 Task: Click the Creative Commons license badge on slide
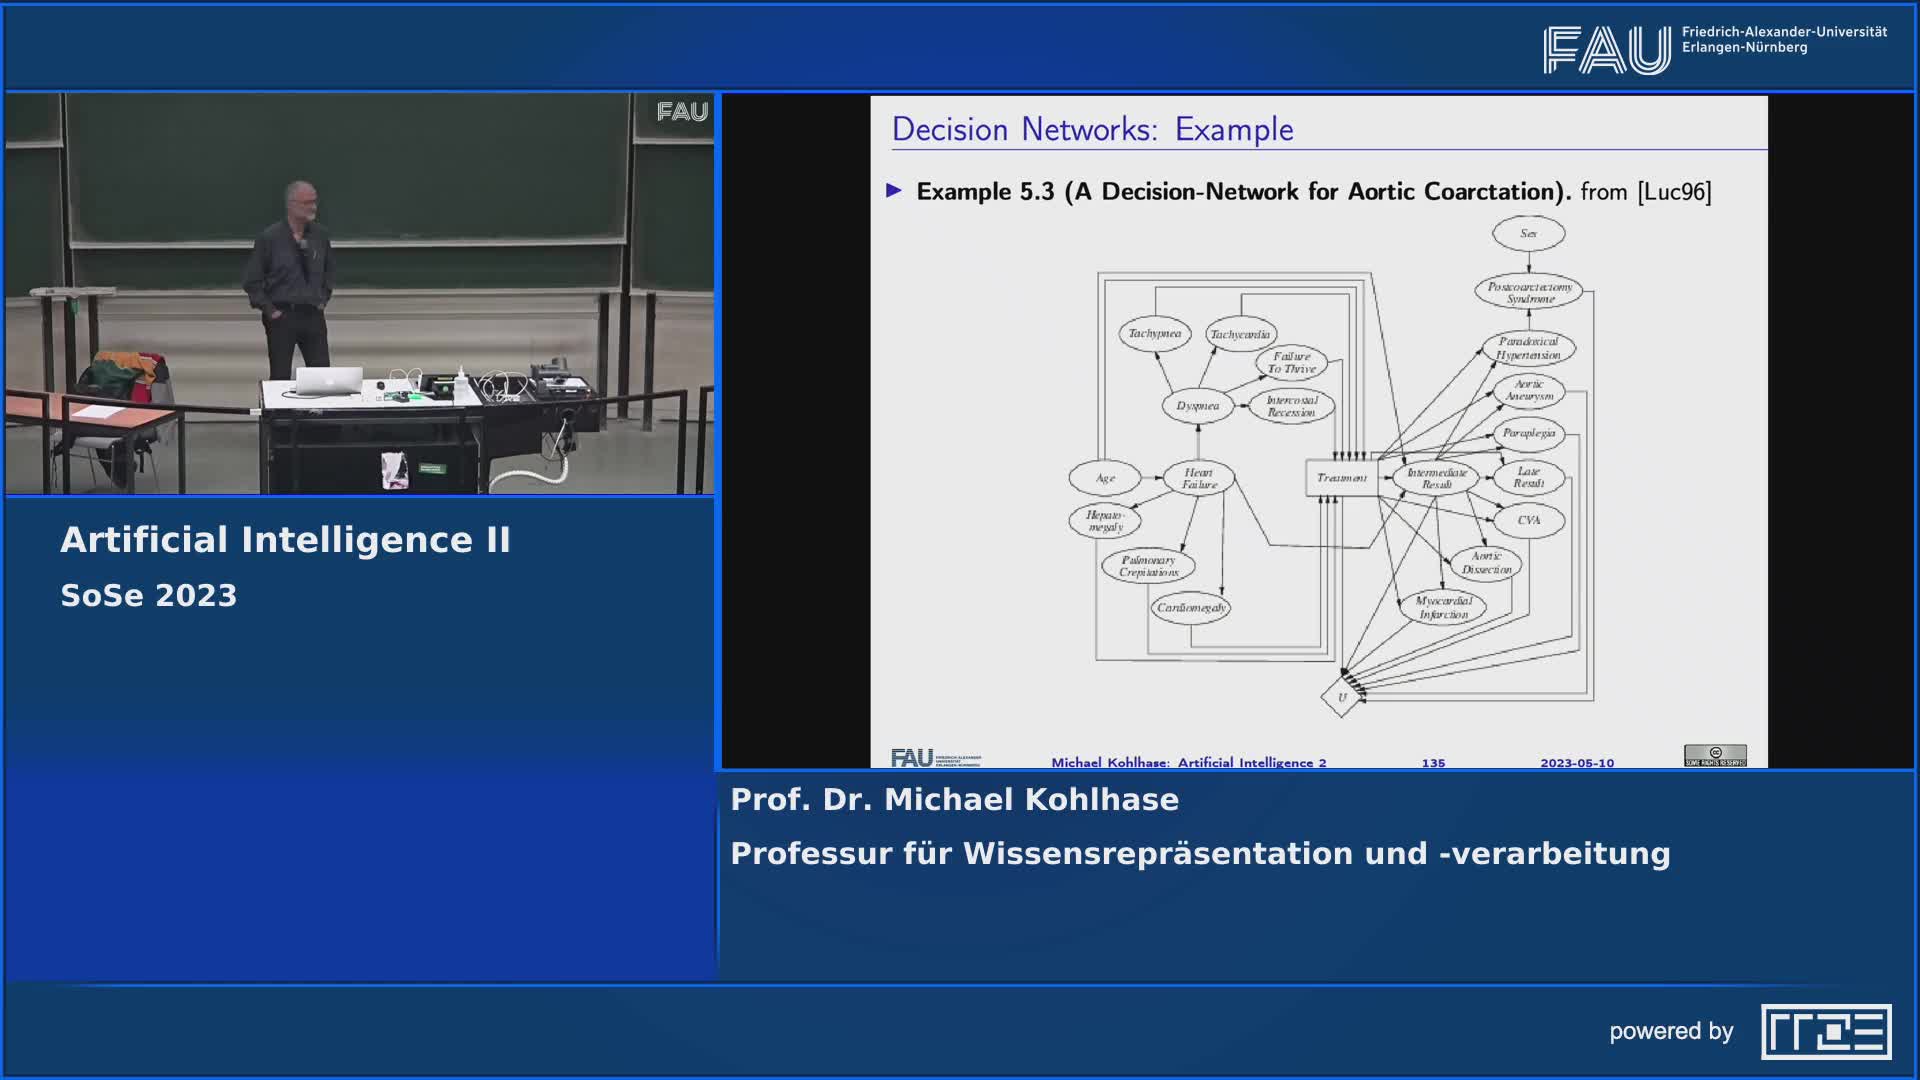click(x=1715, y=755)
